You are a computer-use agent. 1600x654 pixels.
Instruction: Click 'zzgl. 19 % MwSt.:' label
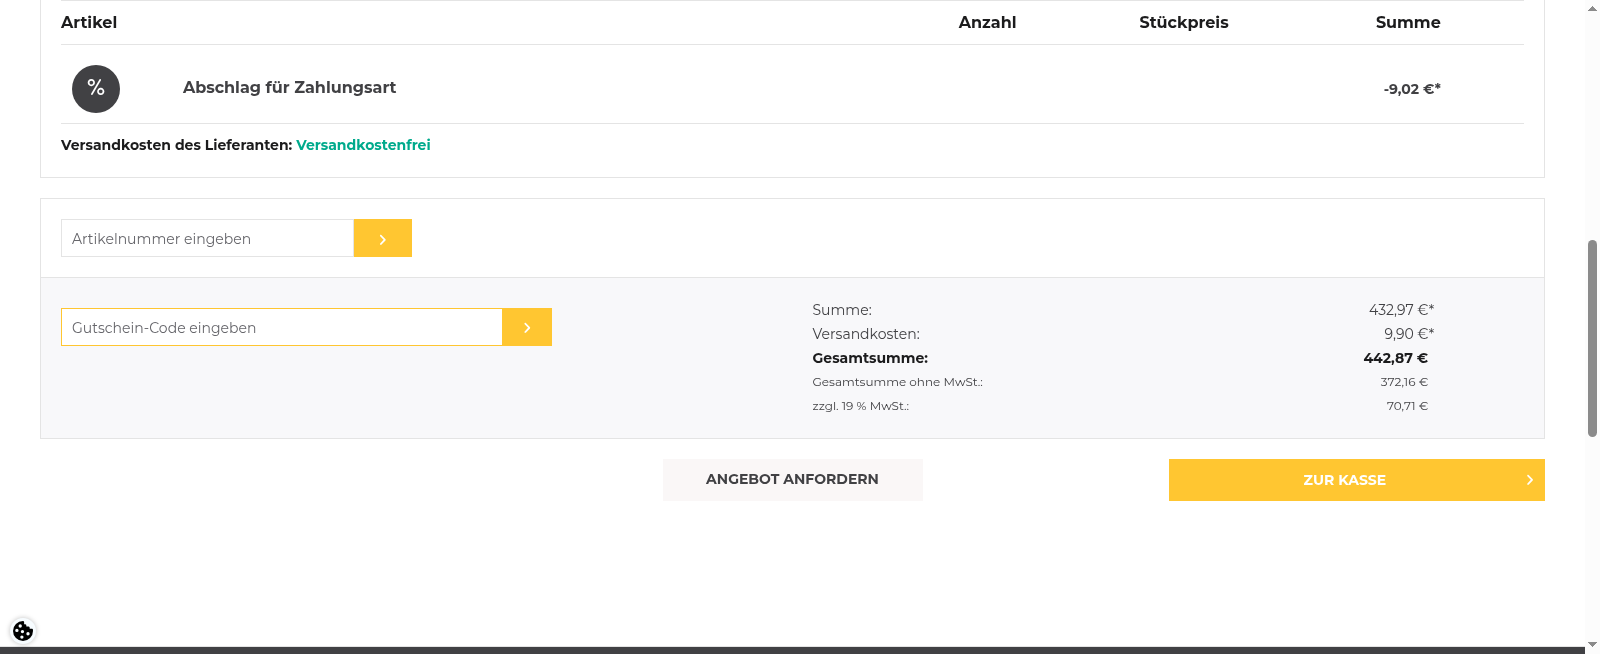coord(860,406)
